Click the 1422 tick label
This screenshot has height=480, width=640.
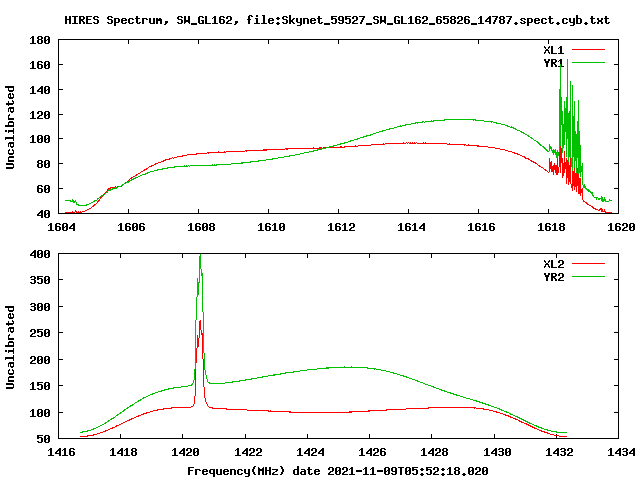[x=248, y=452]
